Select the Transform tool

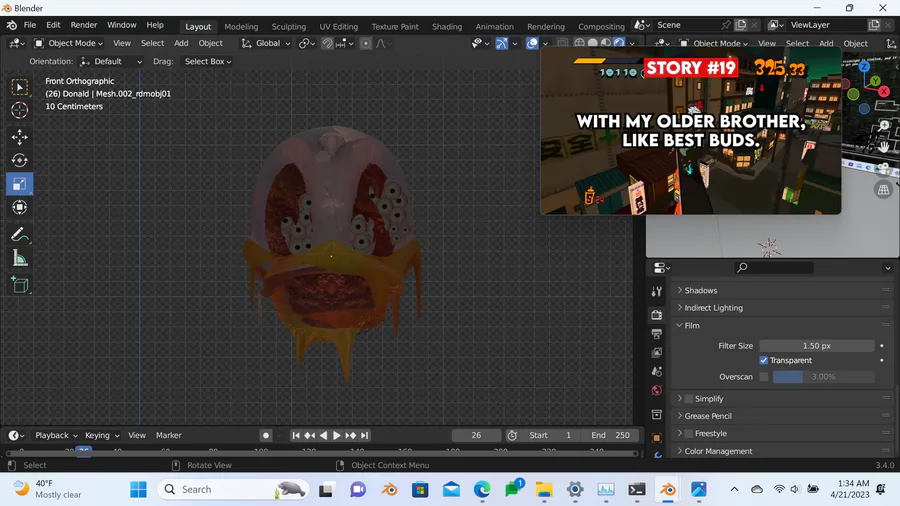(20, 207)
